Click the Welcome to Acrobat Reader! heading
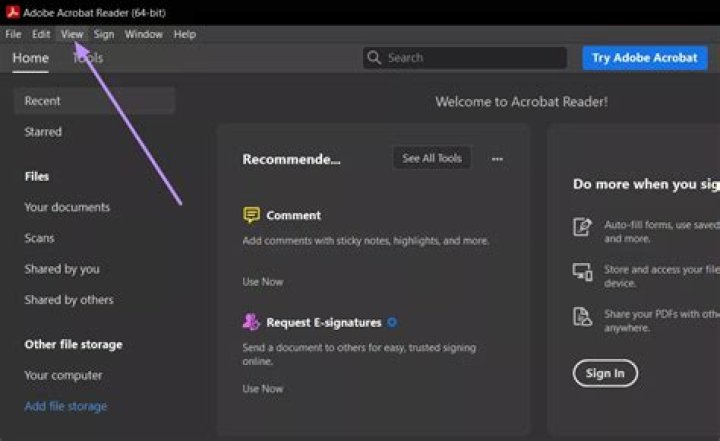This screenshot has width=720, height=441. pos(522,102)
